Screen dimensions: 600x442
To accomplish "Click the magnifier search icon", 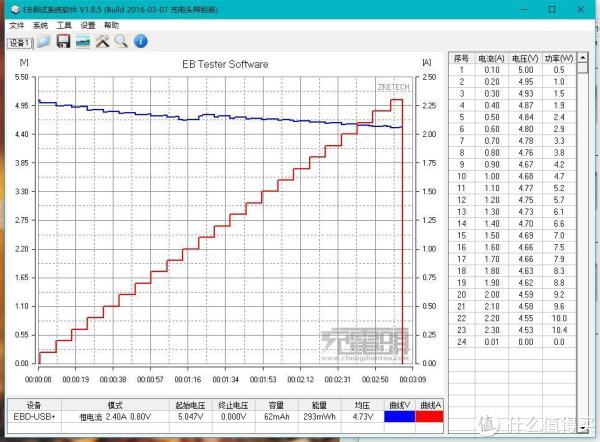I will [121, 41].
